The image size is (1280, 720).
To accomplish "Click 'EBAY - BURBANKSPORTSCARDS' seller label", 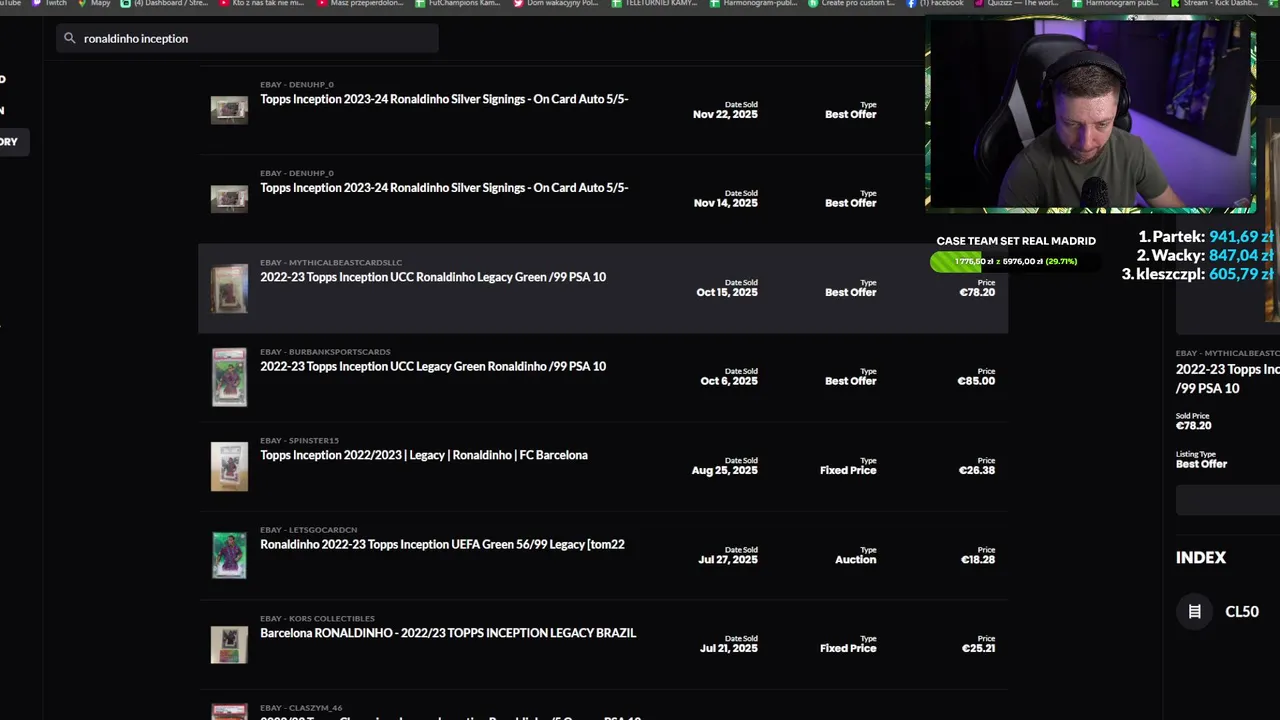I will tap(325, 352).
